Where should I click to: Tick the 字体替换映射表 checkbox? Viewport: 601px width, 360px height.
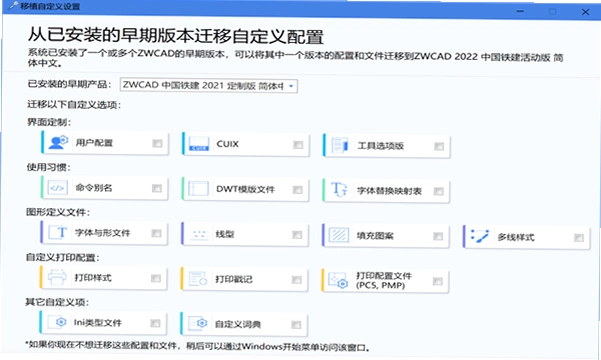pos(438,191)
